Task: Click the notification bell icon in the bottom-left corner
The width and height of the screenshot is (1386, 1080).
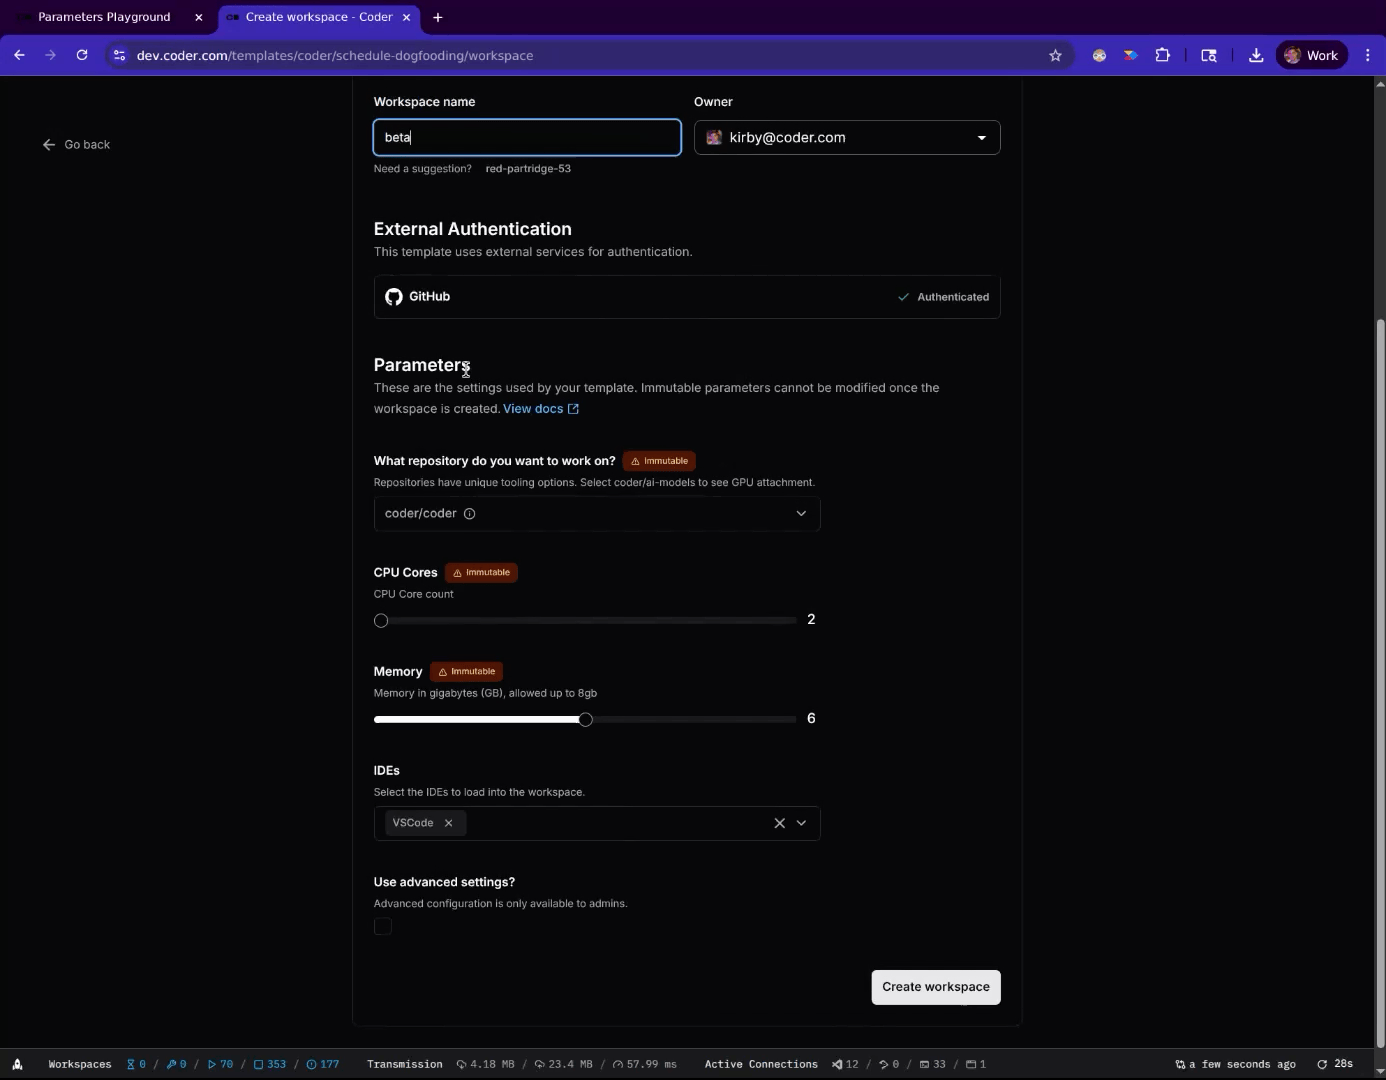Action: [18, 1064]
